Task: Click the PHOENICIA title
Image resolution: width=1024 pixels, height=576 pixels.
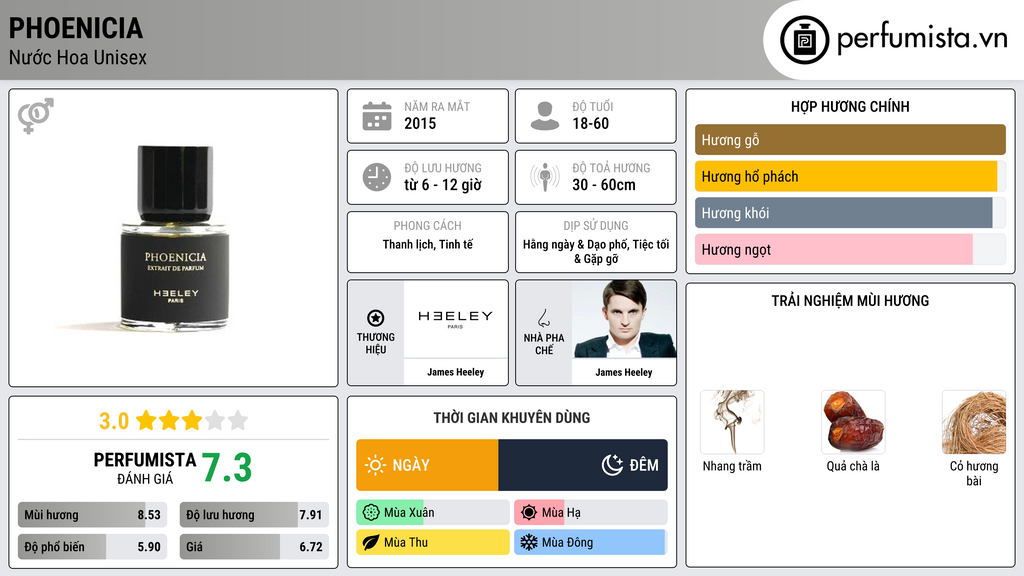Action: click(76, 28)
